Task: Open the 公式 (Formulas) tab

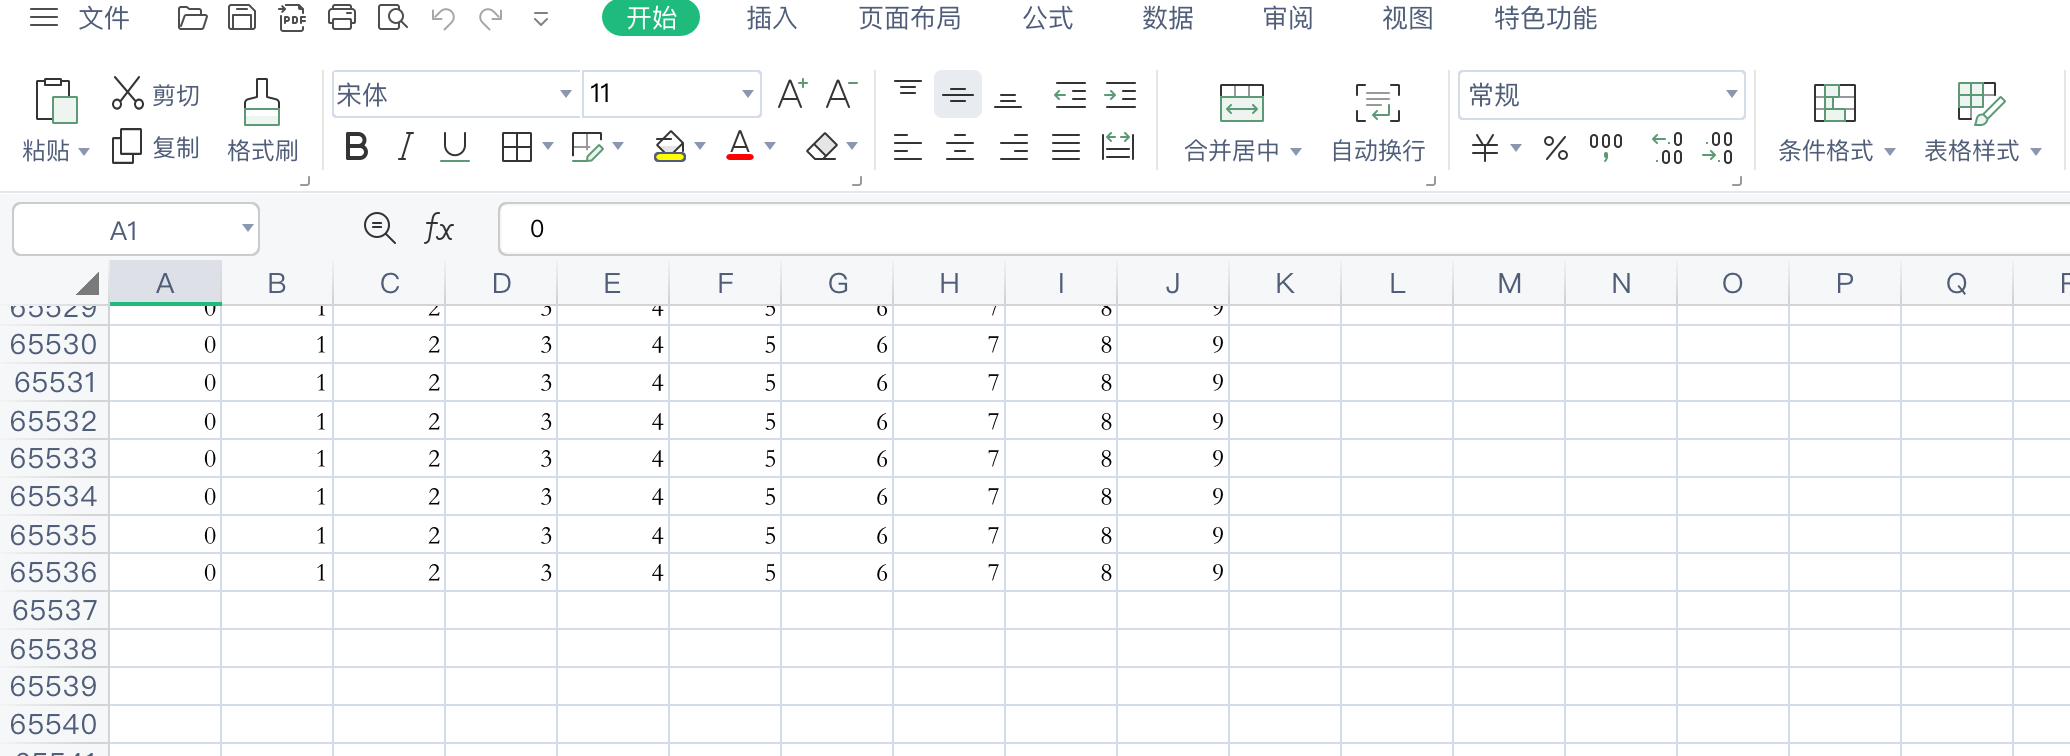Action: pos(1047,18)
